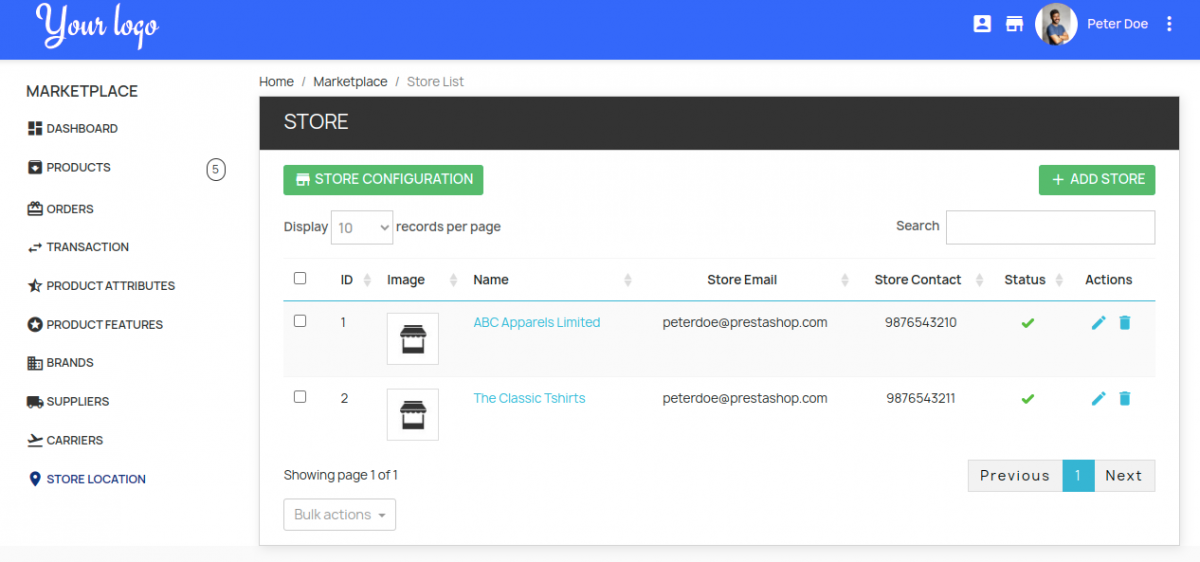
Task: Click the email cell of store ID 1
Action: (745, 322)
